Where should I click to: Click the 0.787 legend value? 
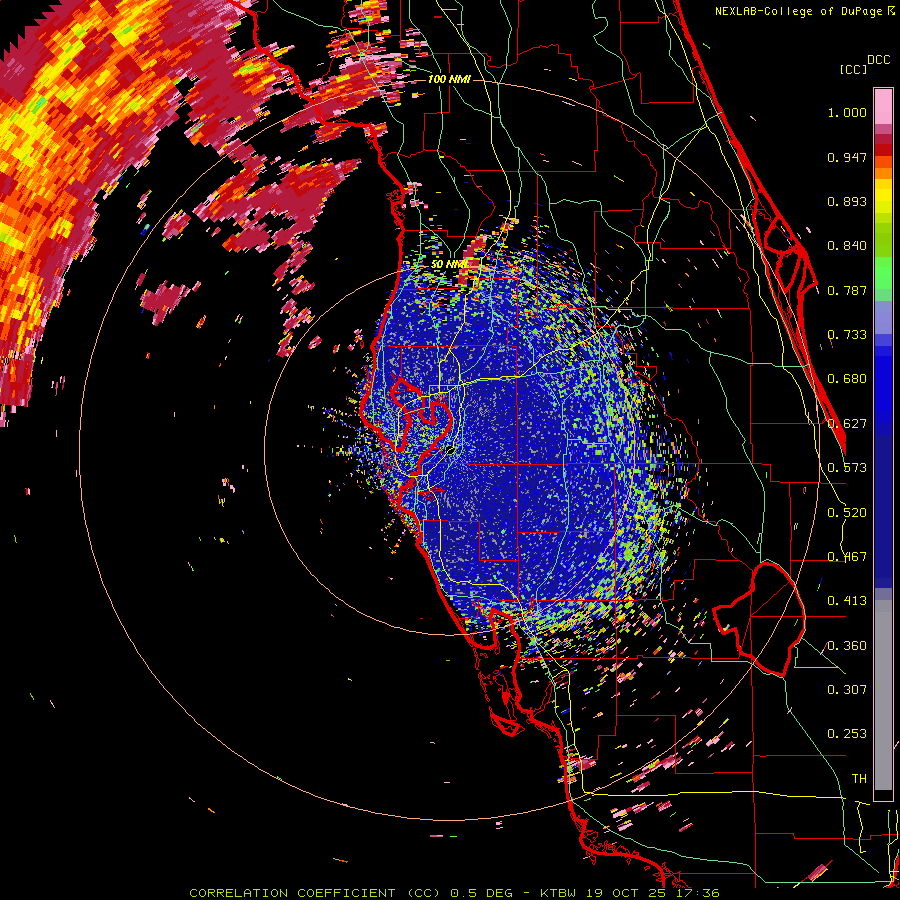coord(847,290)
